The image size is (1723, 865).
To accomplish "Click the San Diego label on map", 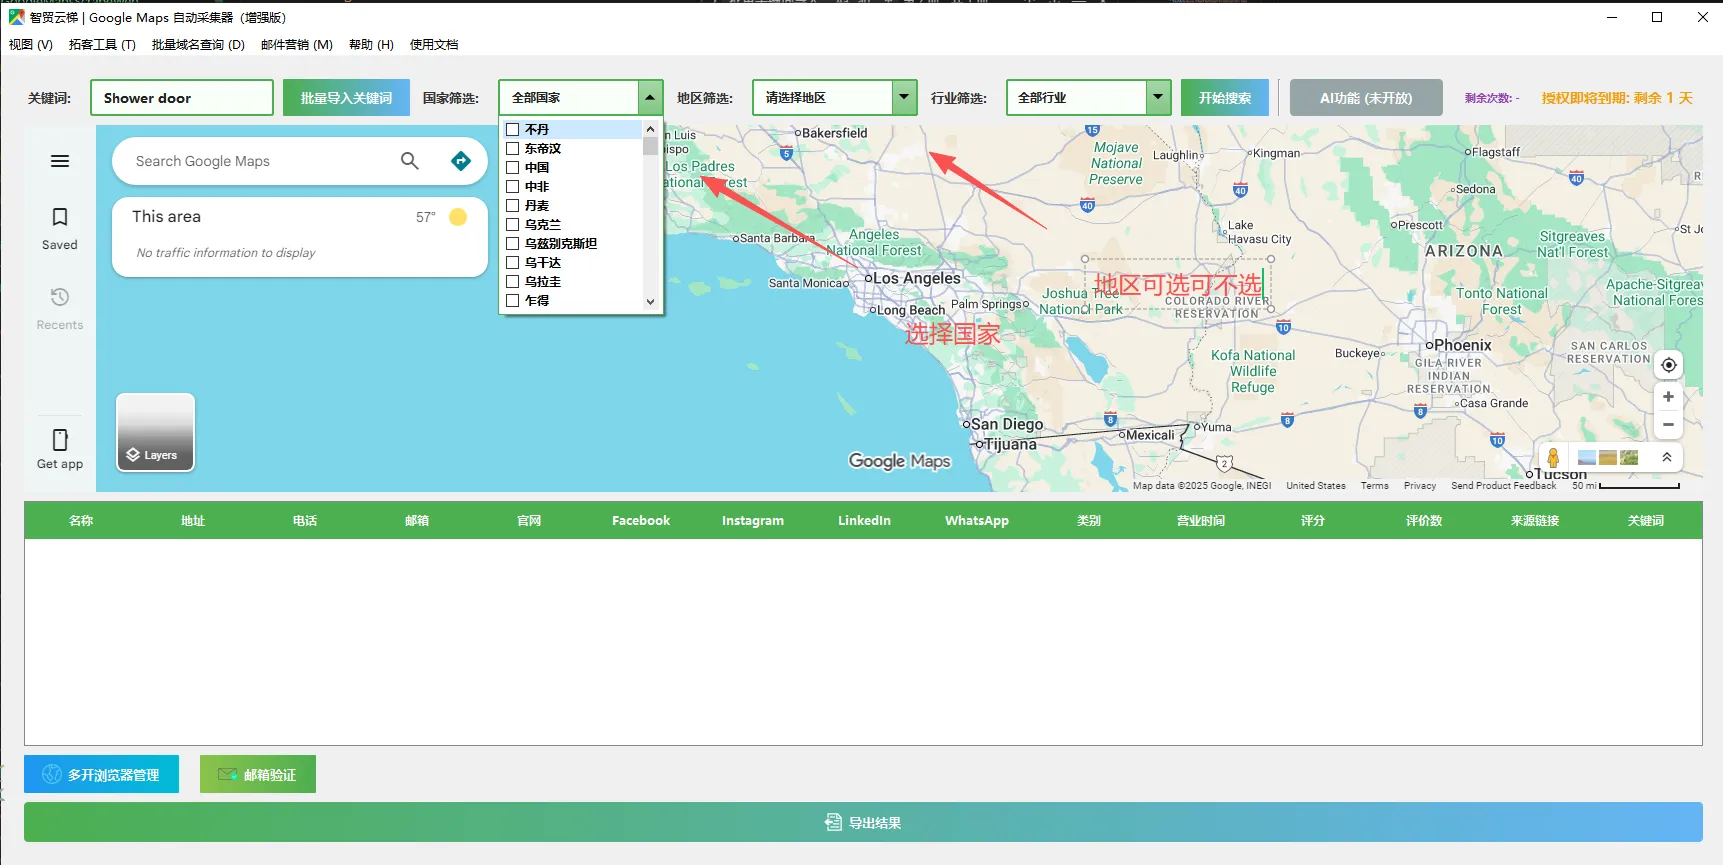I will [x=1006, y=424].
